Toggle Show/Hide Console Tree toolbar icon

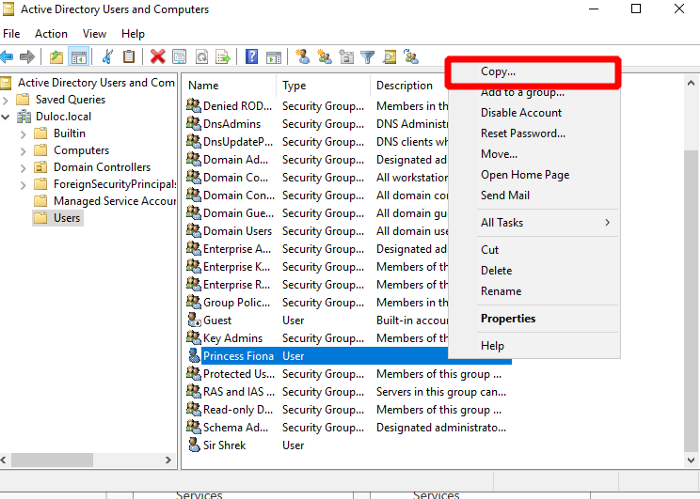[x=79, y=57]
